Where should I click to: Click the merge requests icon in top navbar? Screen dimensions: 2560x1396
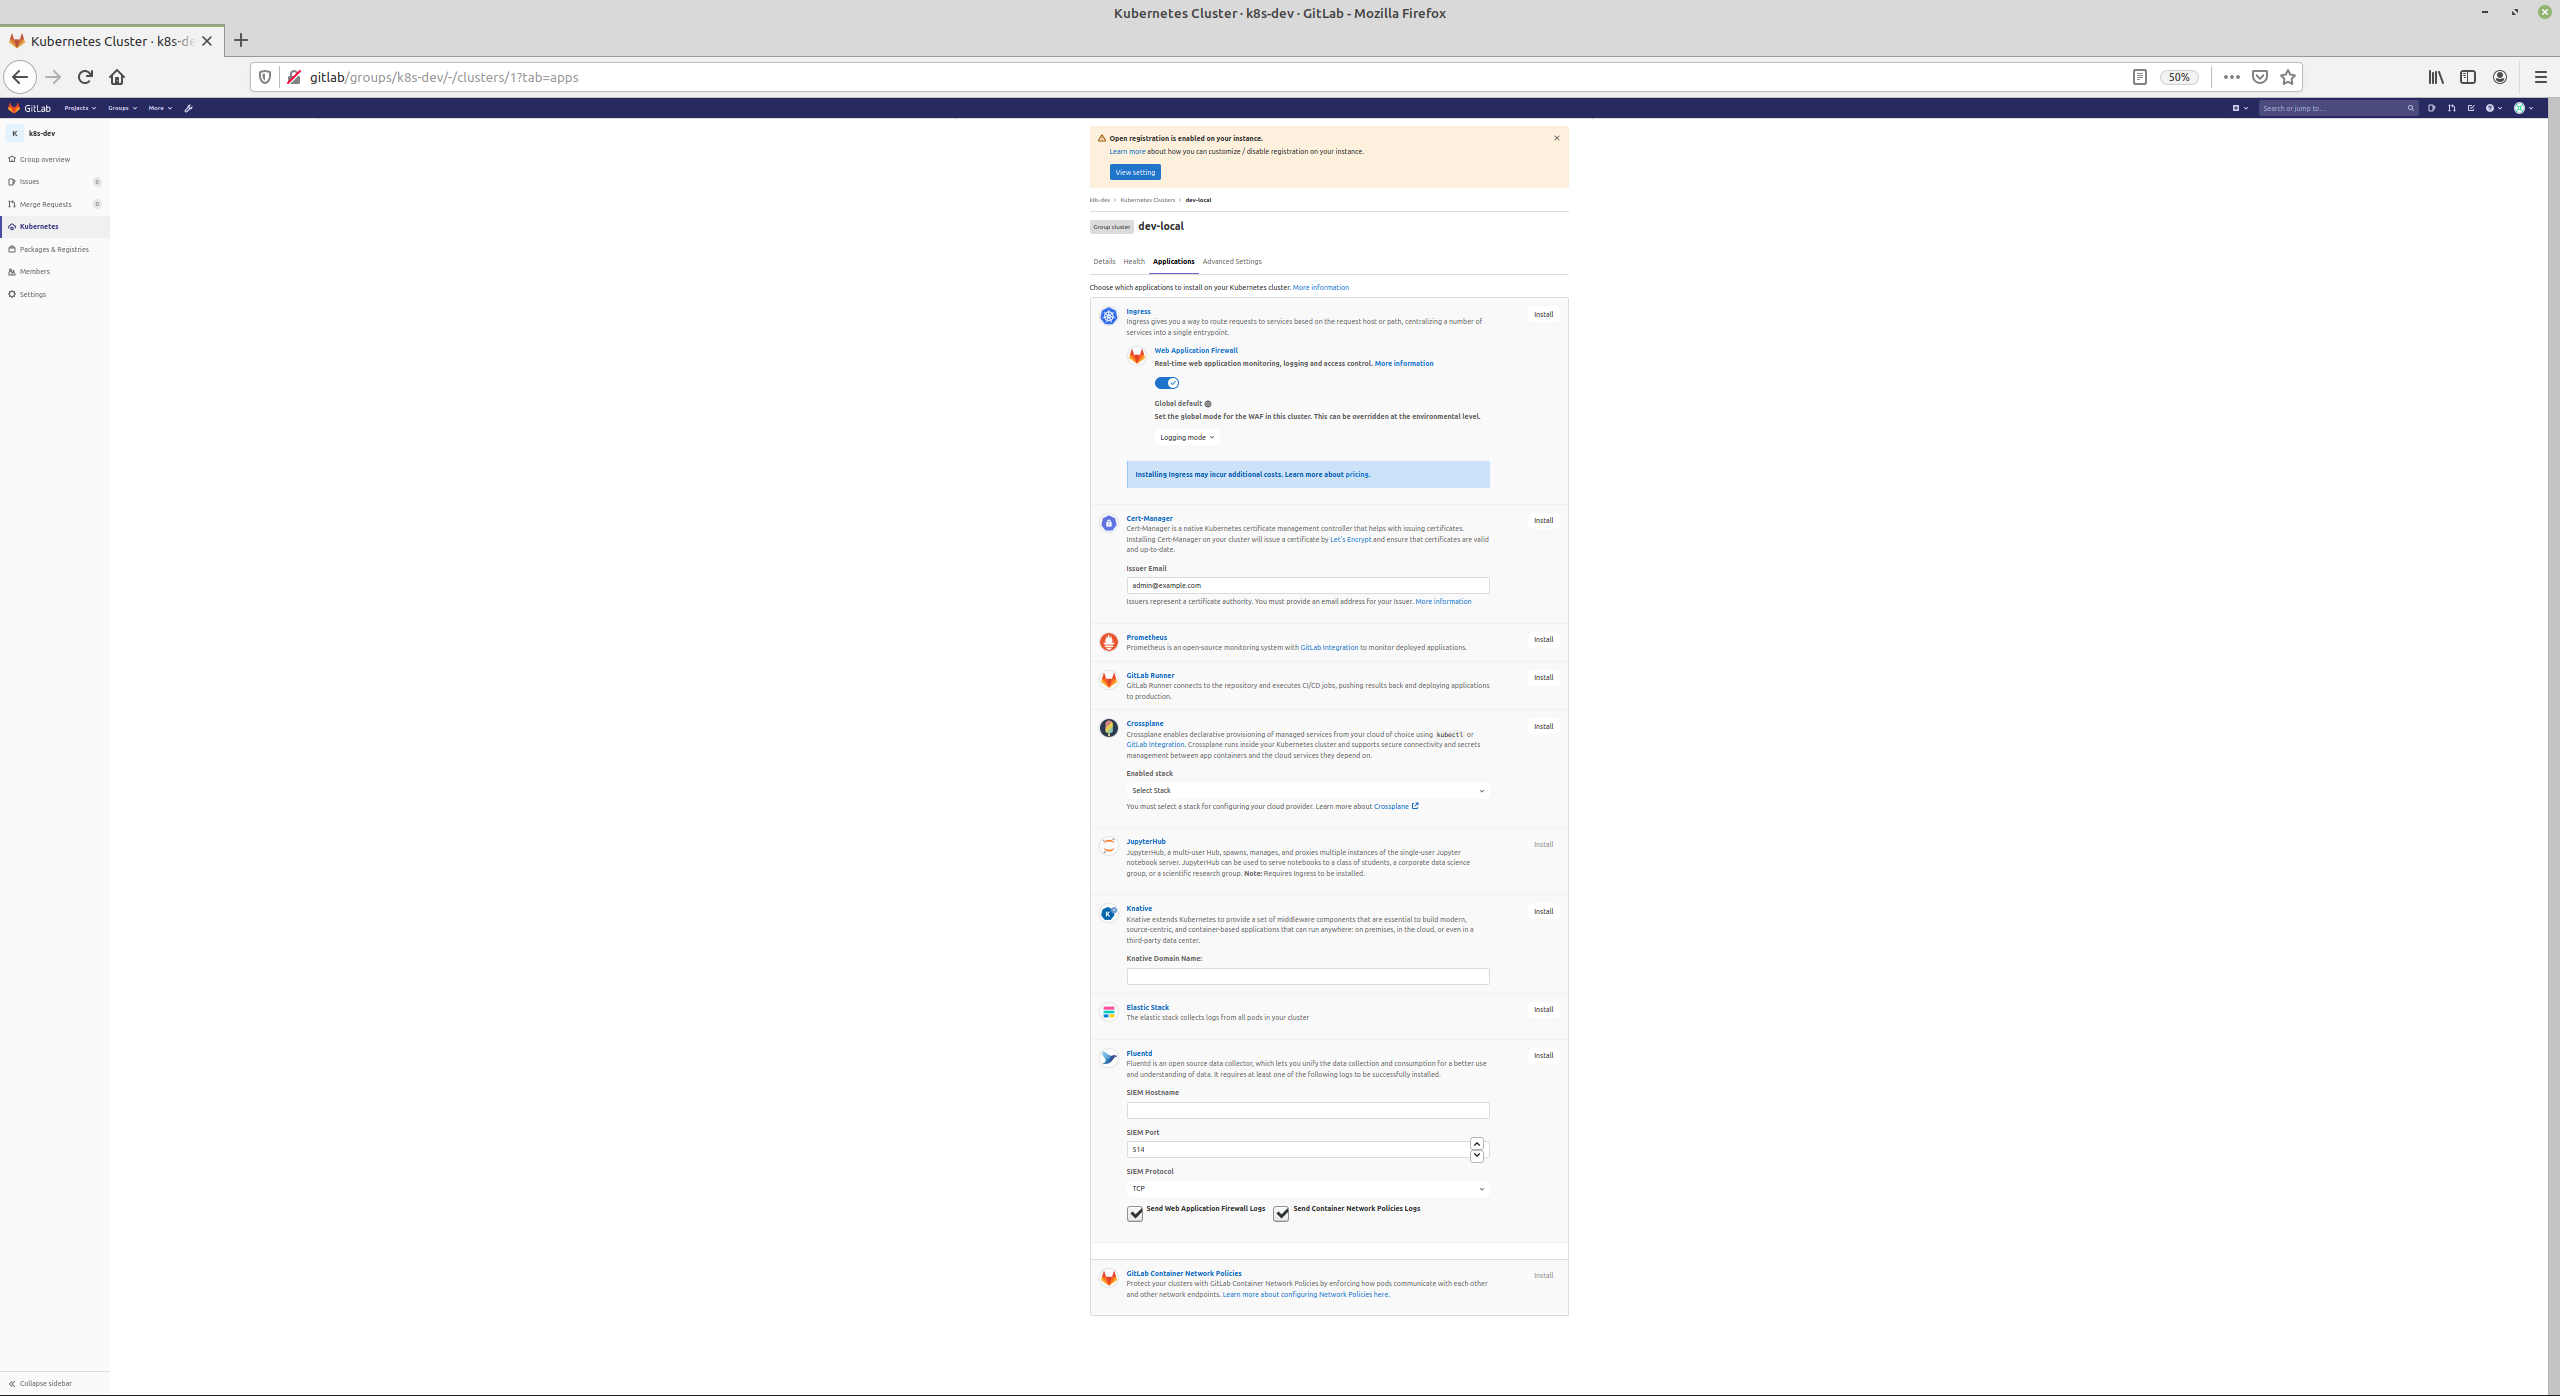tap(2451, 108)
